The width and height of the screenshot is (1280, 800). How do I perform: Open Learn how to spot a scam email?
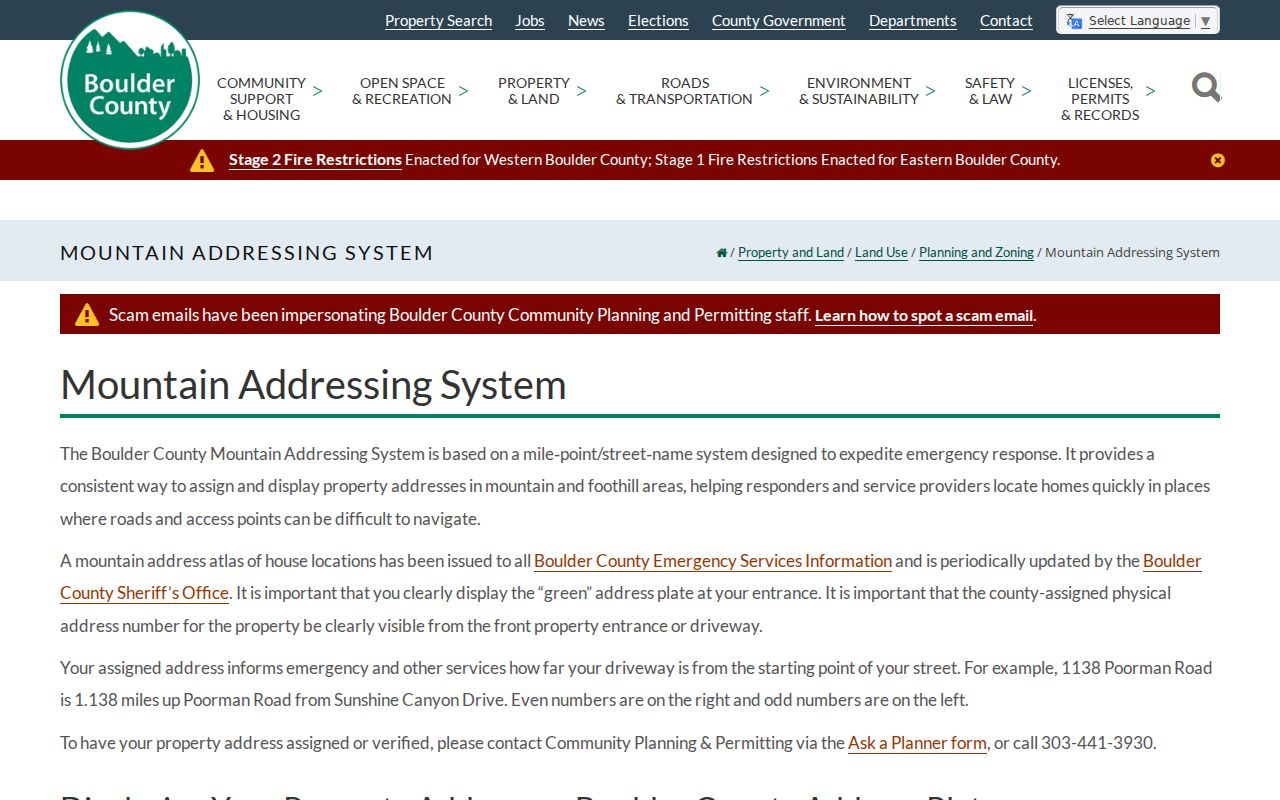pyautogui.click(x=924, y=316)
